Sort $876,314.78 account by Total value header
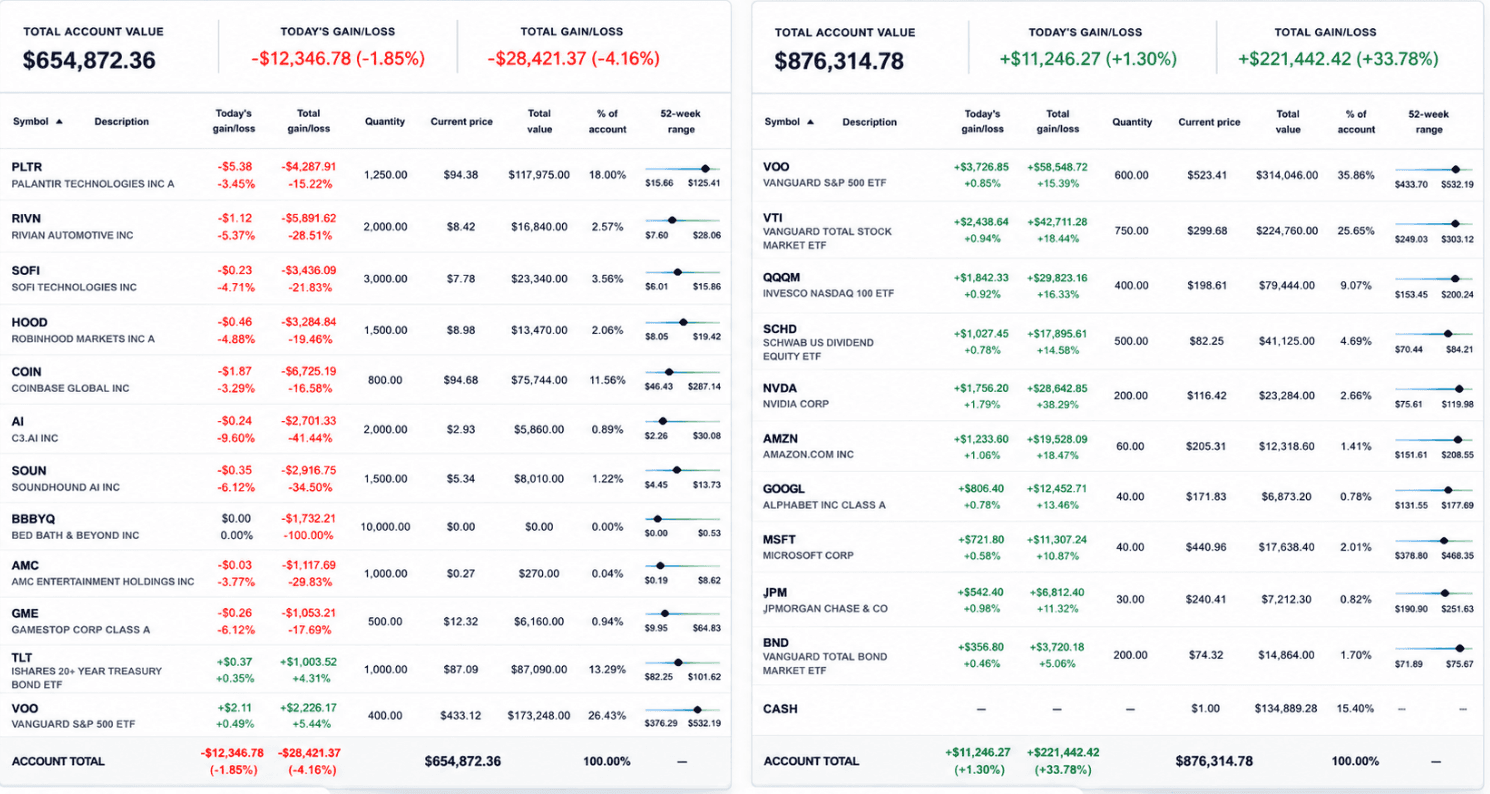This screenshot has height=794, width=1490. (1288, 122)
